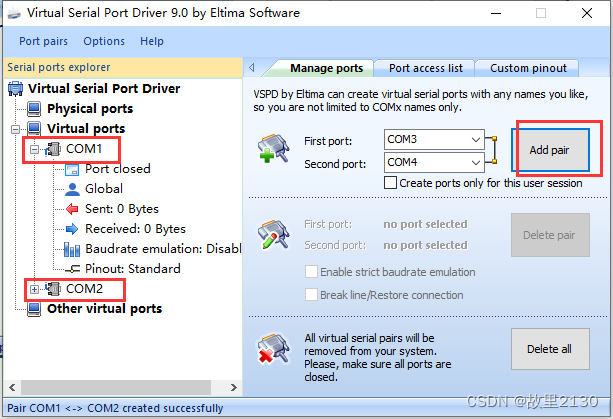The height and width of the screenshot is (419, 613).
Task: Click the Add pair button
Action: click(550, 150)
